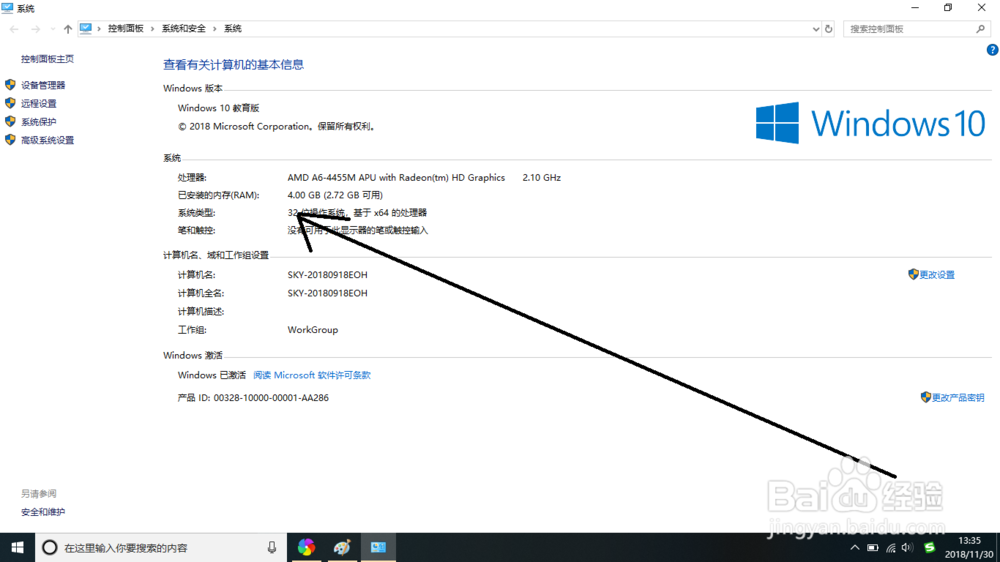The height and width of the screenshot is (562, 1000).
Task: Navigate up one folder level
Action: [68, 29]
